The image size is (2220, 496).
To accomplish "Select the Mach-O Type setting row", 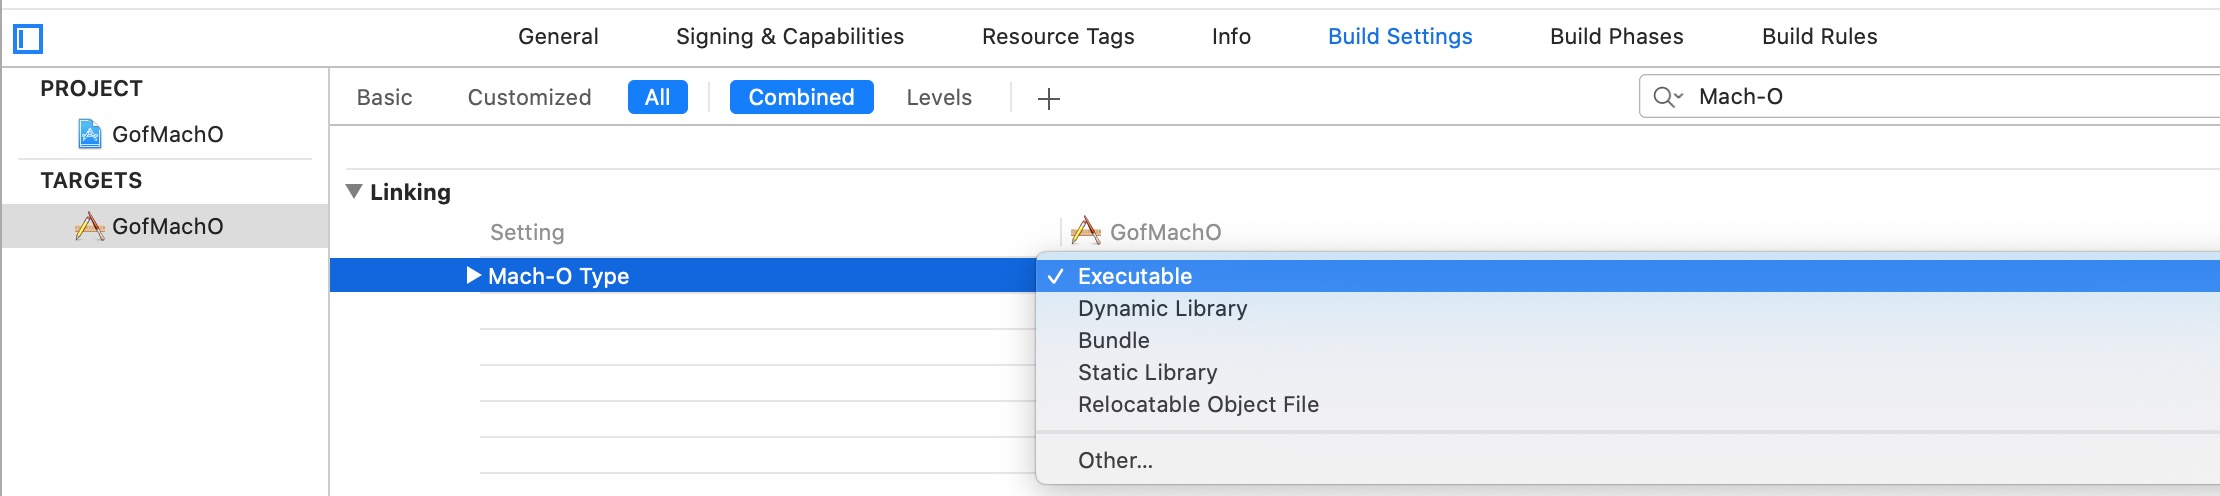I will tap(683, 276).
